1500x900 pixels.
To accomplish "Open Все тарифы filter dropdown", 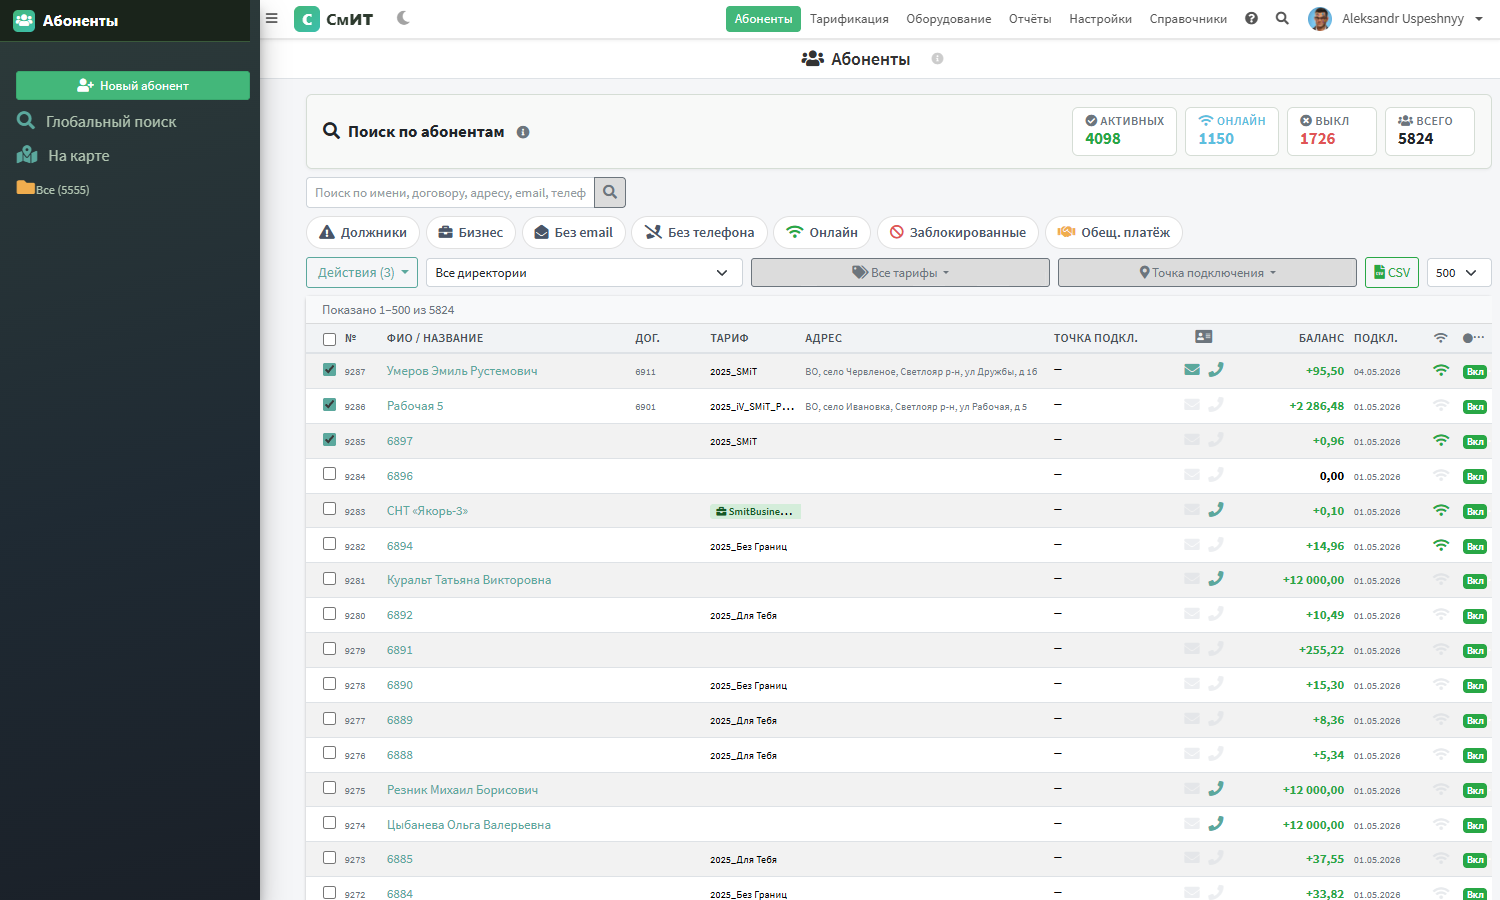I will [900, 273].
